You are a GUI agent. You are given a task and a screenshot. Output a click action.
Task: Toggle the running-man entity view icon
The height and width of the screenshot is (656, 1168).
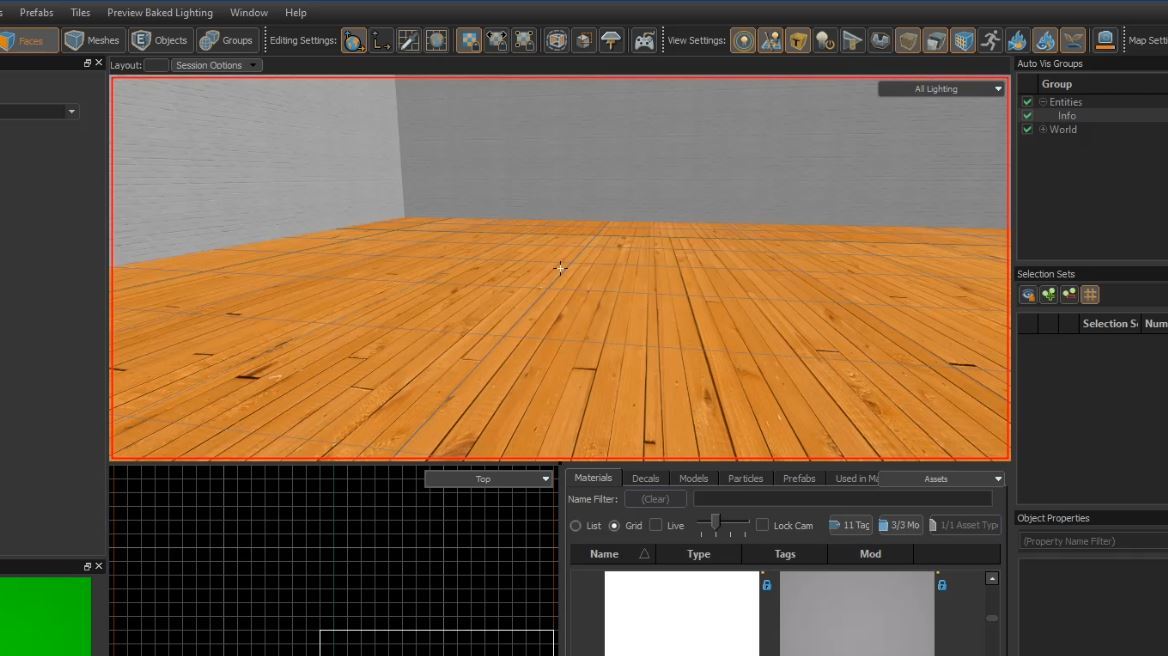pyautogui.click(x=990, y=40)
